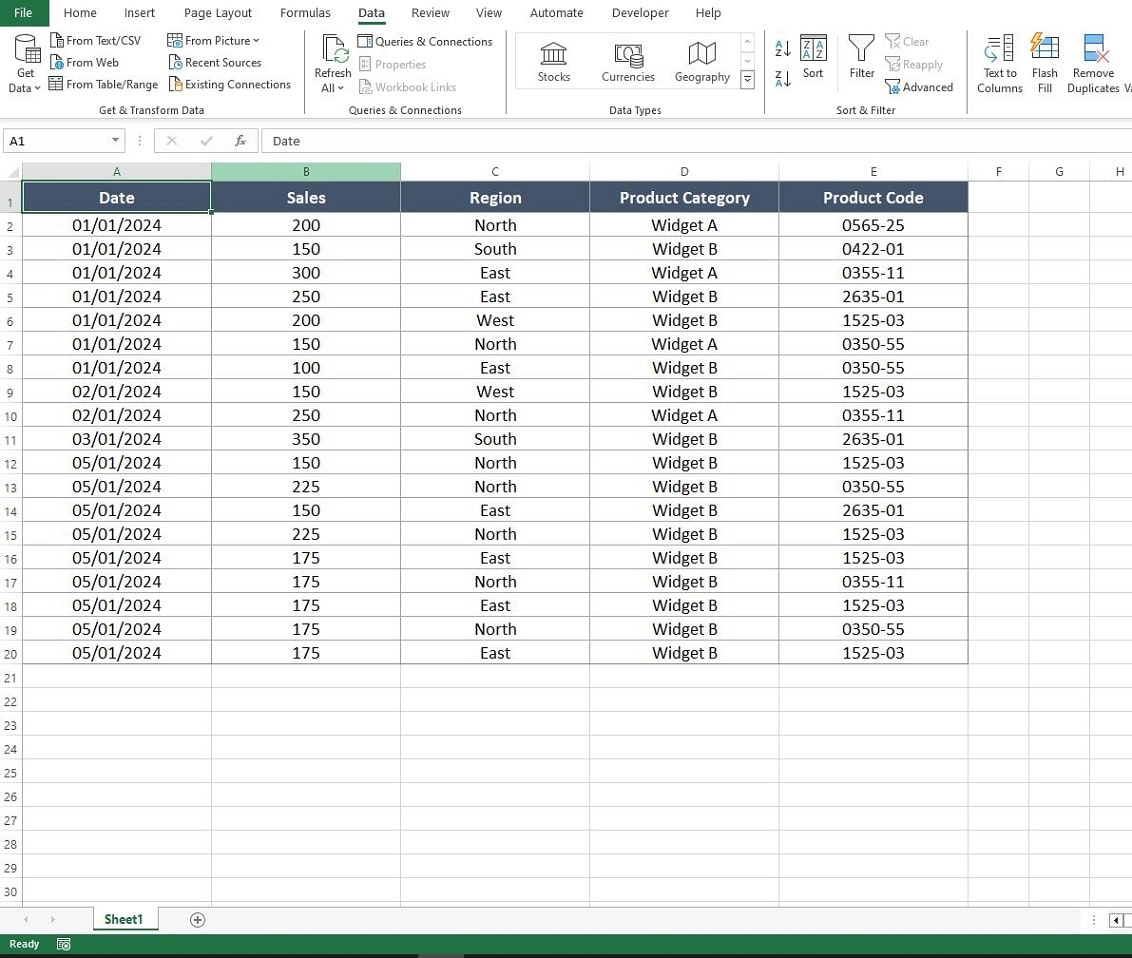Image resolution: width=1132 pixels, height=958 pixels.
Task: Apply a Filter to the data
Action: tap(860, 62)
